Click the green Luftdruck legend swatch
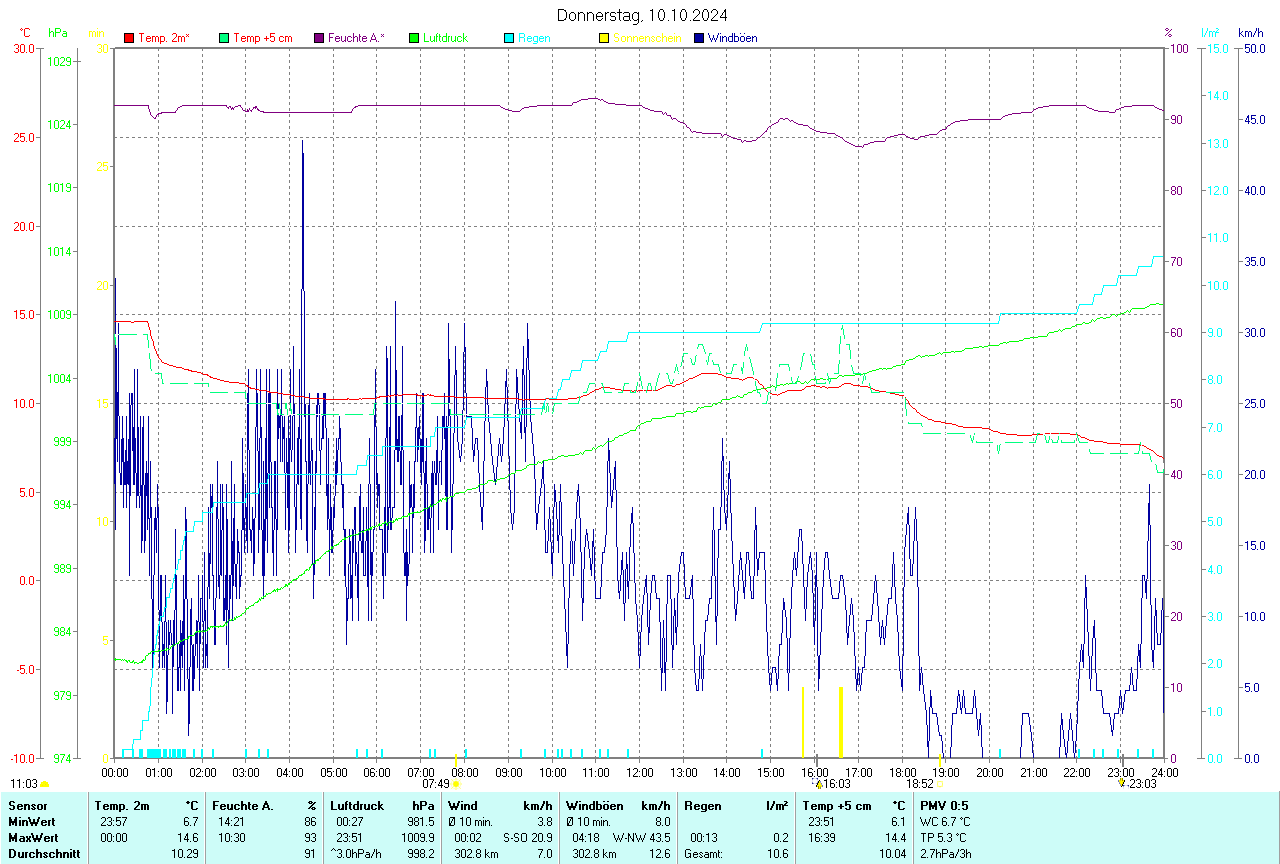This screenshot has height=864, width=1280. (414, 38)
